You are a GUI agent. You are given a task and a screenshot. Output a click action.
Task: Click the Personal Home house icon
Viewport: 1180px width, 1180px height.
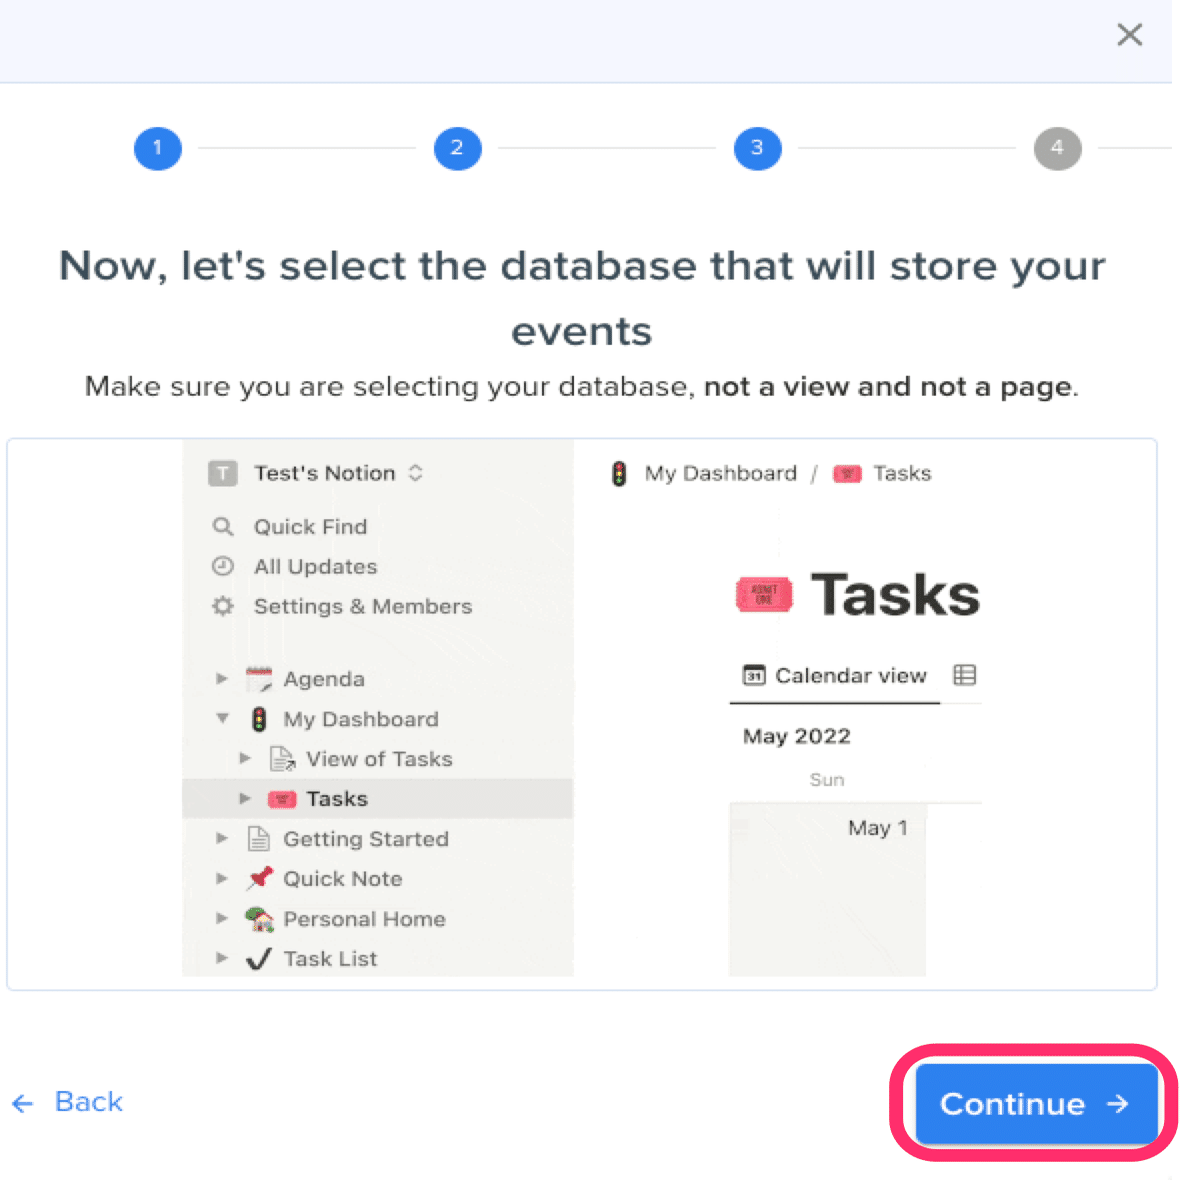click(x=259, y=919)
